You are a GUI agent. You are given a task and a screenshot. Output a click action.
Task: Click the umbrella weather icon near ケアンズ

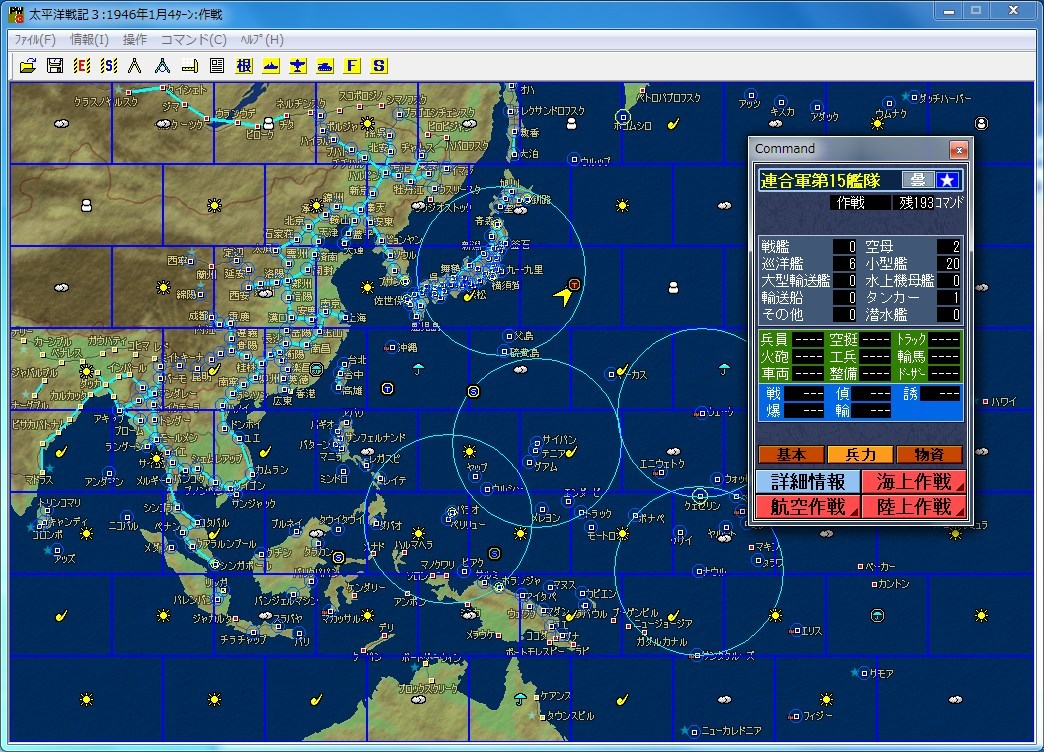tap(520, 698)
